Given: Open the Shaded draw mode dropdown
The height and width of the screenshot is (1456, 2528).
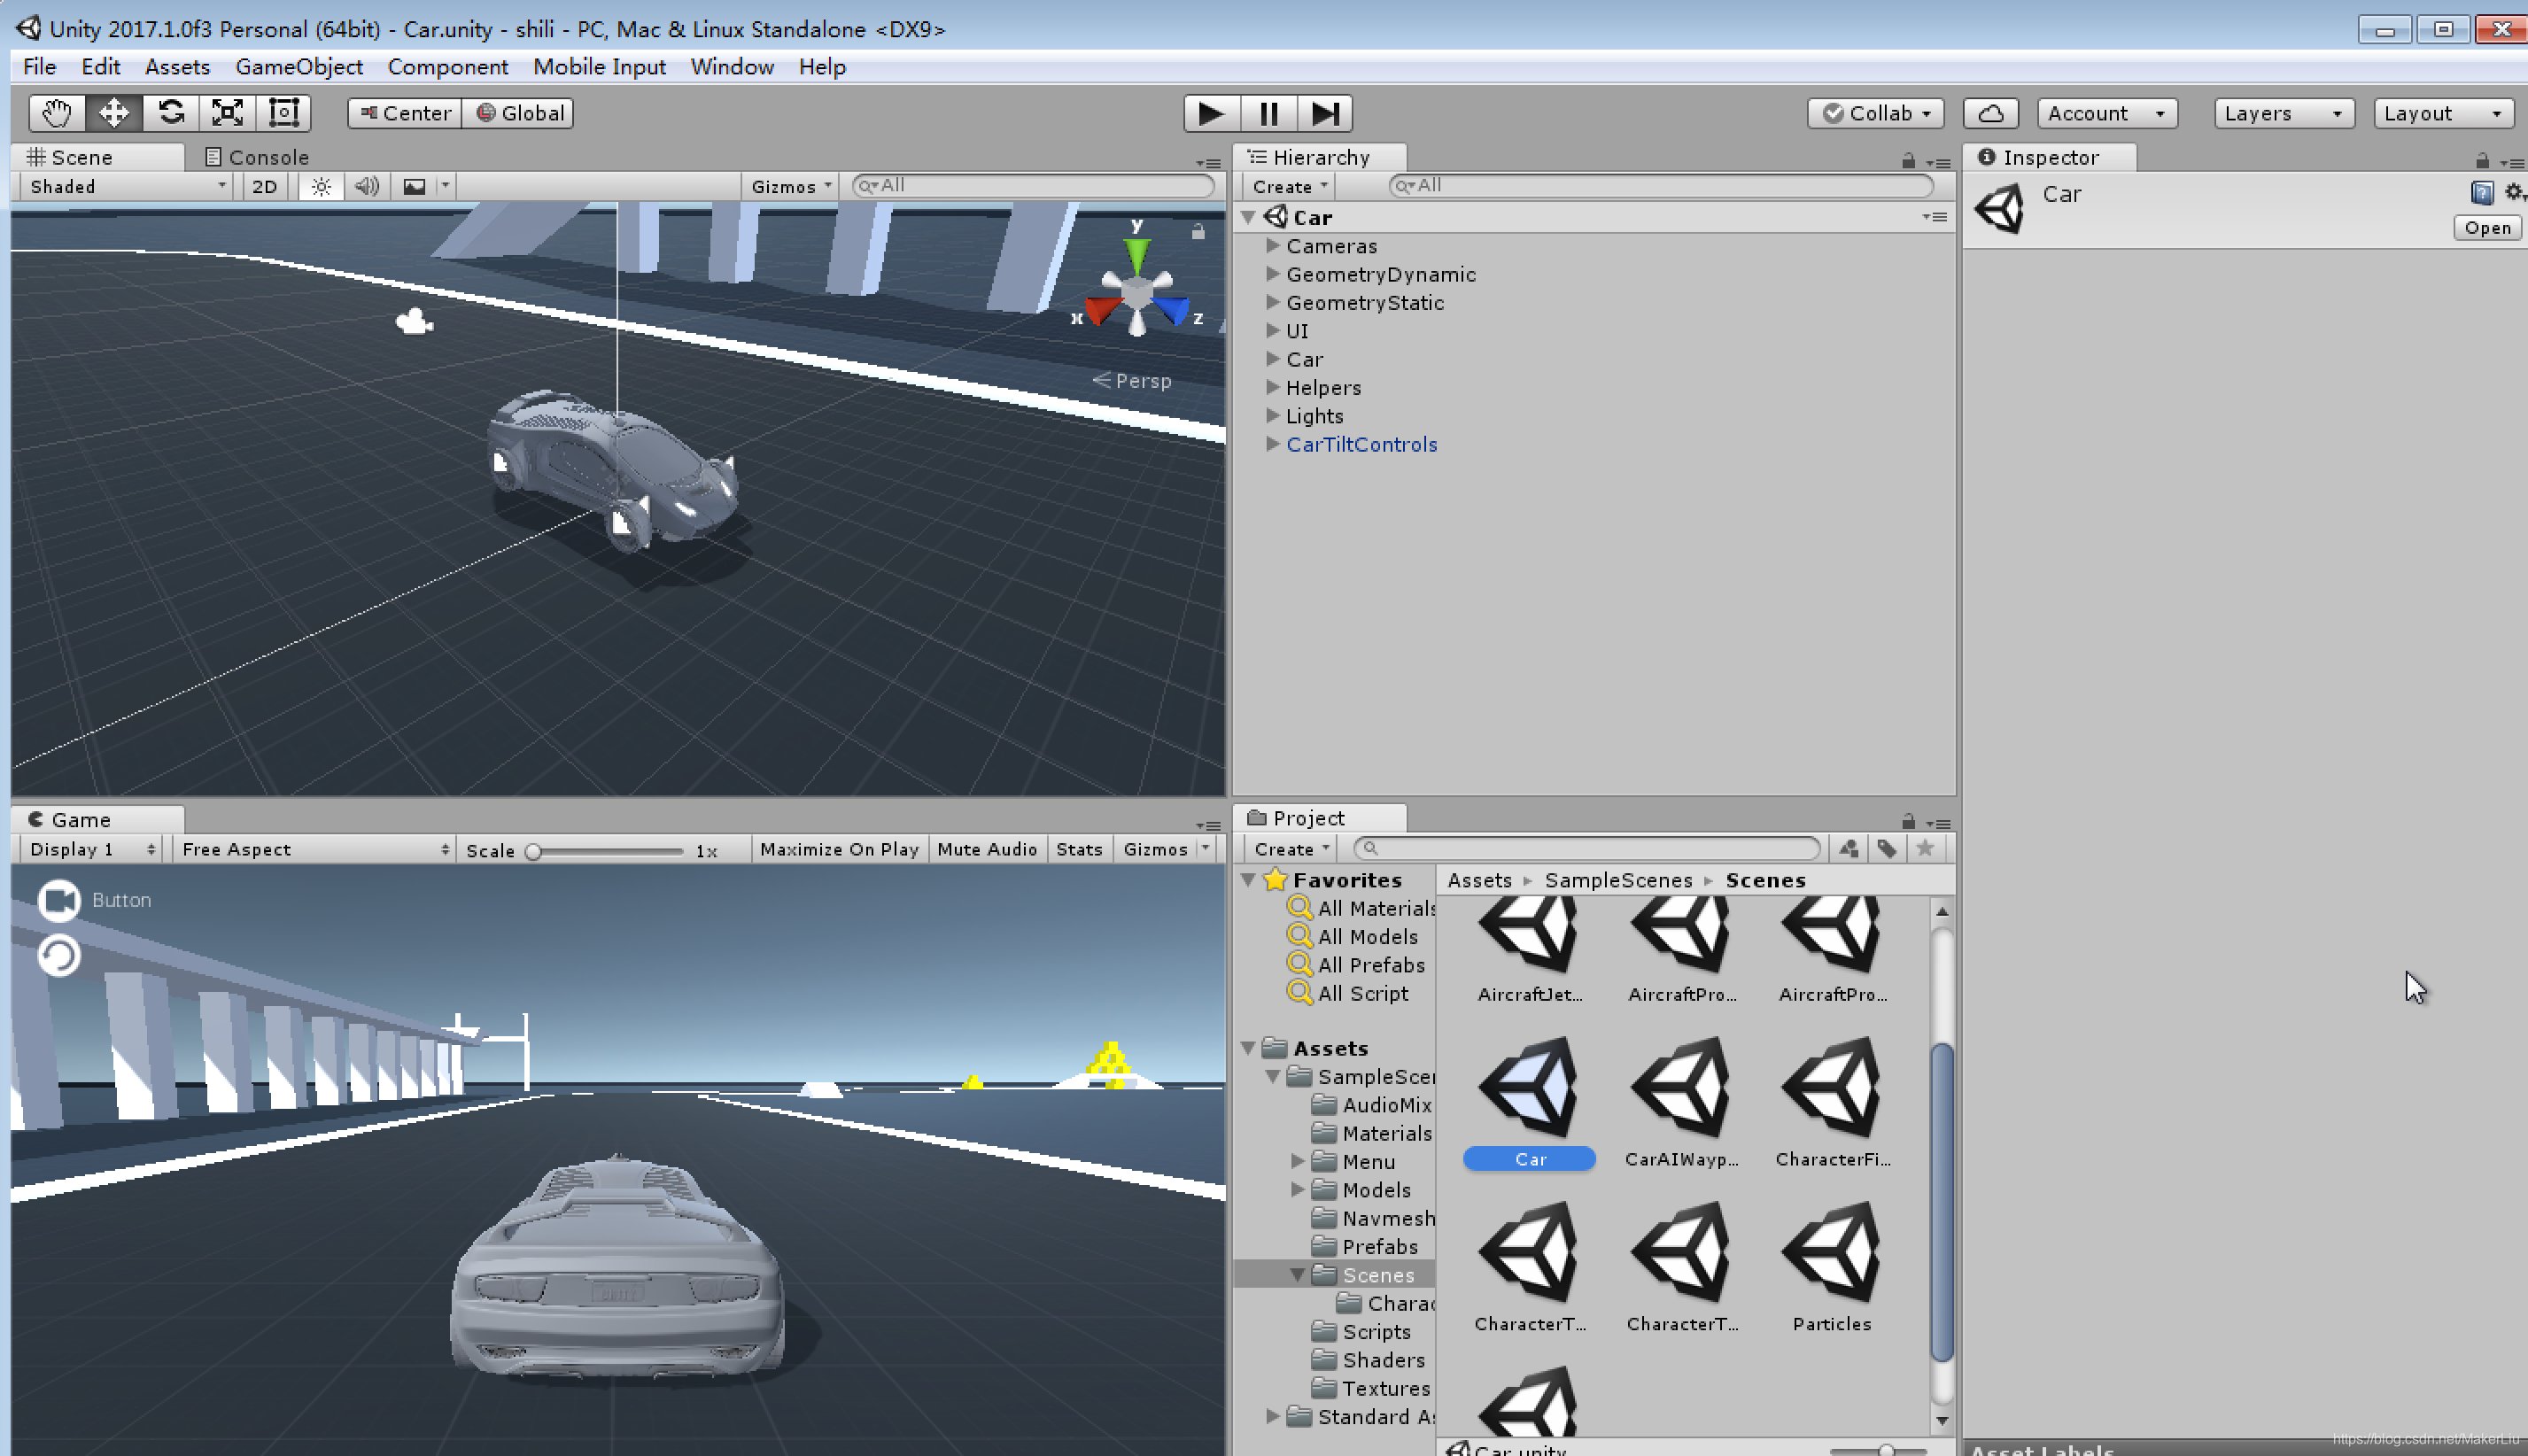Looking at the screenshot, I should click(x=127, y=186).
